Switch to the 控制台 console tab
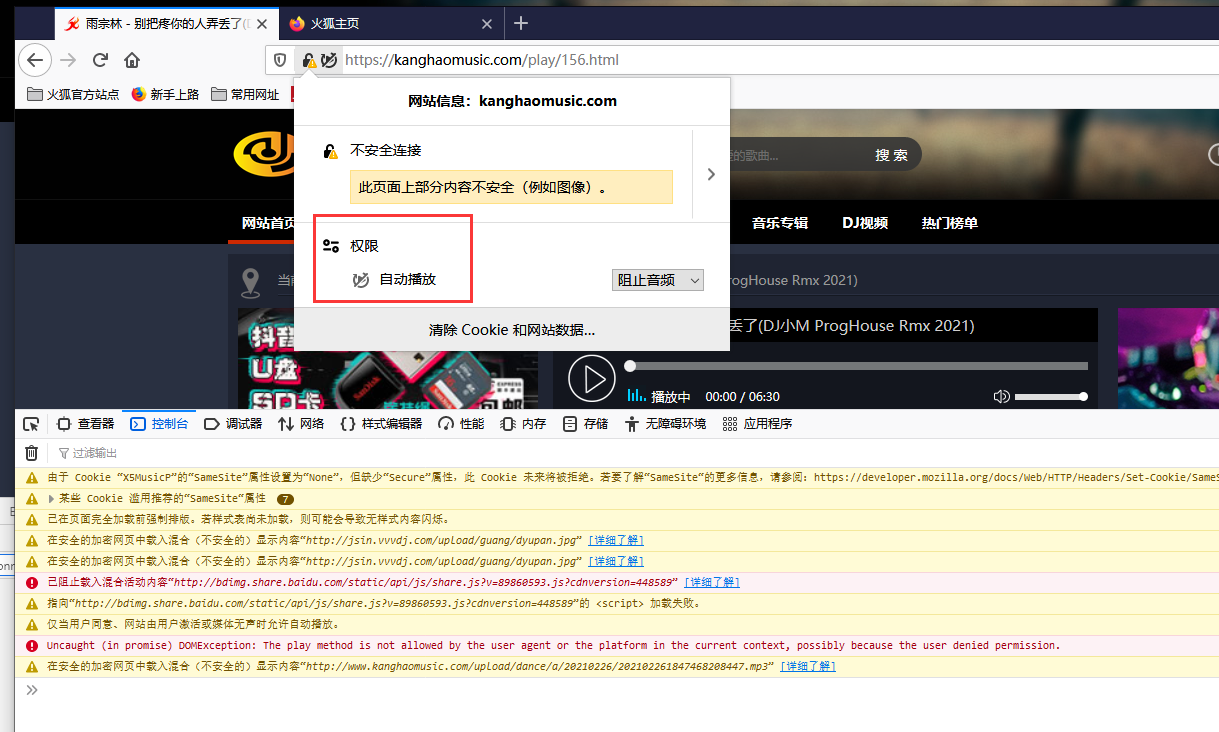The height and width of the screenshot is (732, 1219). click(160, 424)
